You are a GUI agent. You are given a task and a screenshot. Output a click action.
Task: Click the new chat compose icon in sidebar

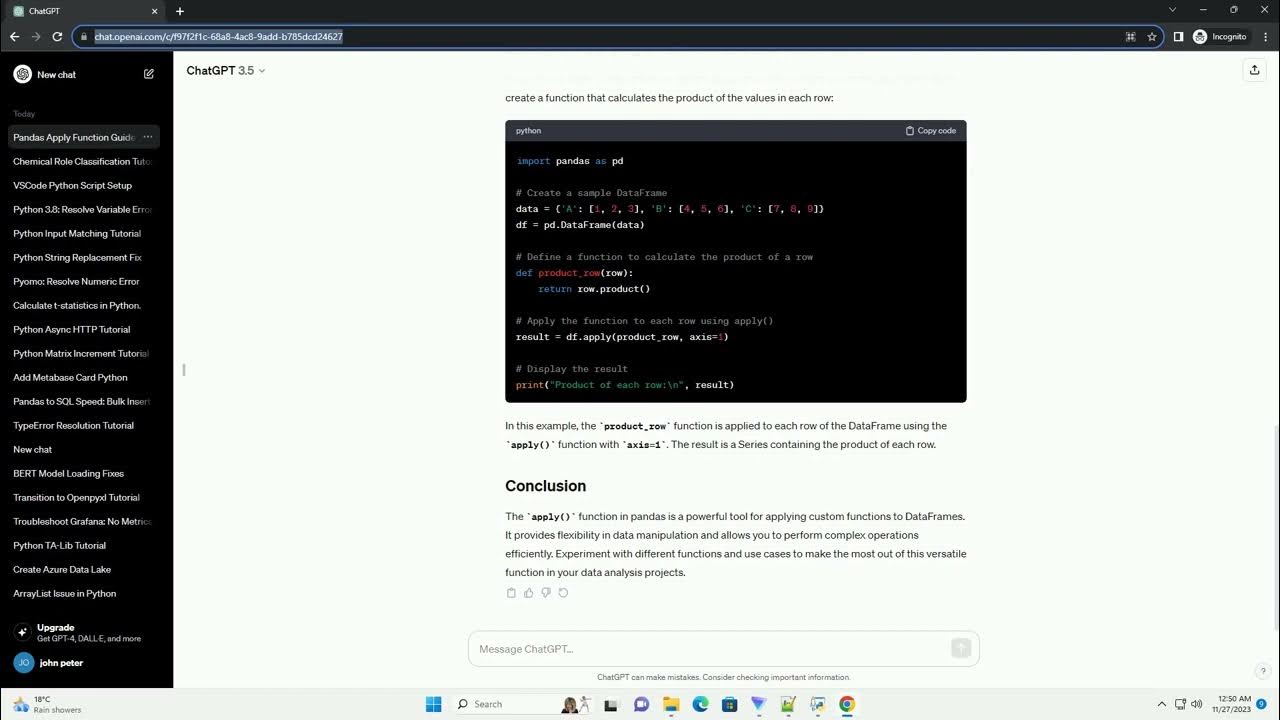(x=149, y=74)
